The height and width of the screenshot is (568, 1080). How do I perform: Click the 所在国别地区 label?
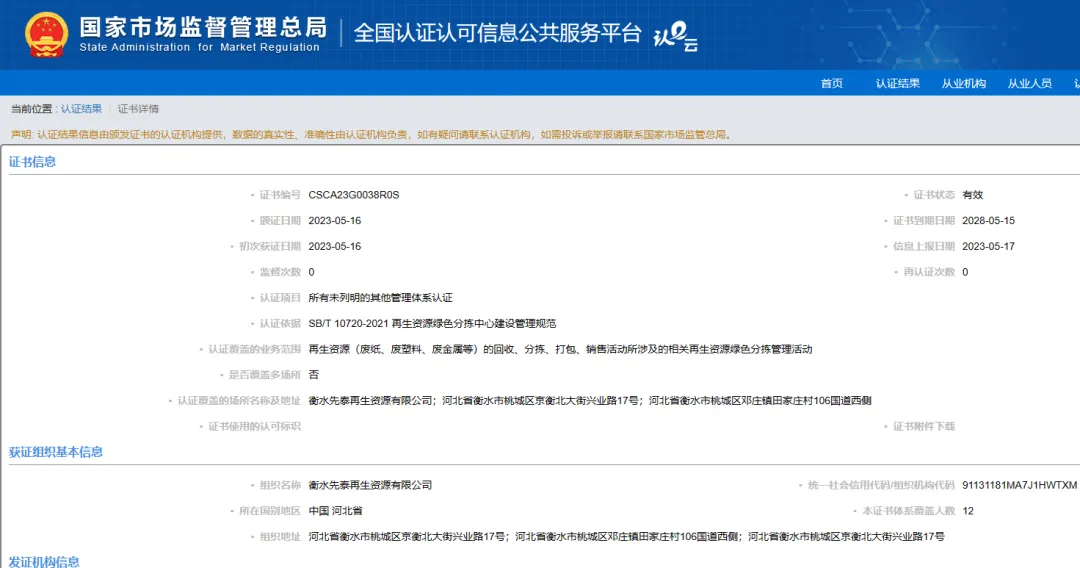coord(269,511)
